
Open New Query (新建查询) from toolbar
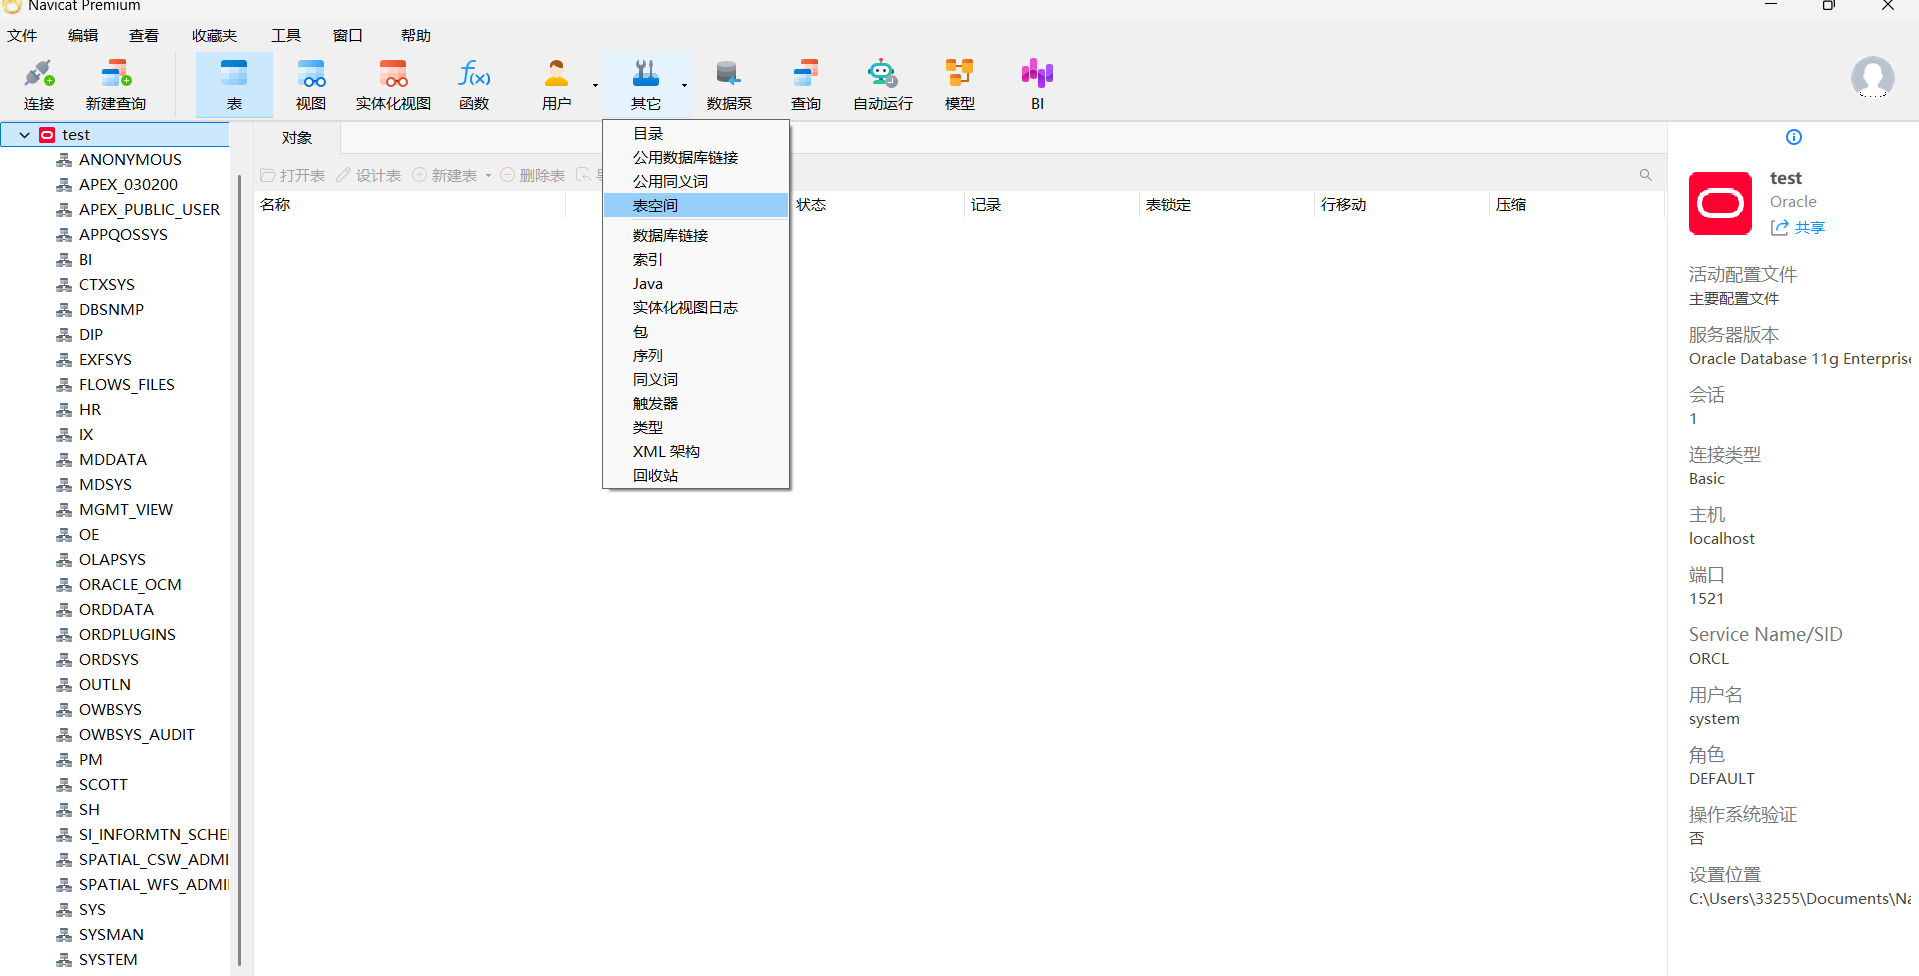pos(116,84)
